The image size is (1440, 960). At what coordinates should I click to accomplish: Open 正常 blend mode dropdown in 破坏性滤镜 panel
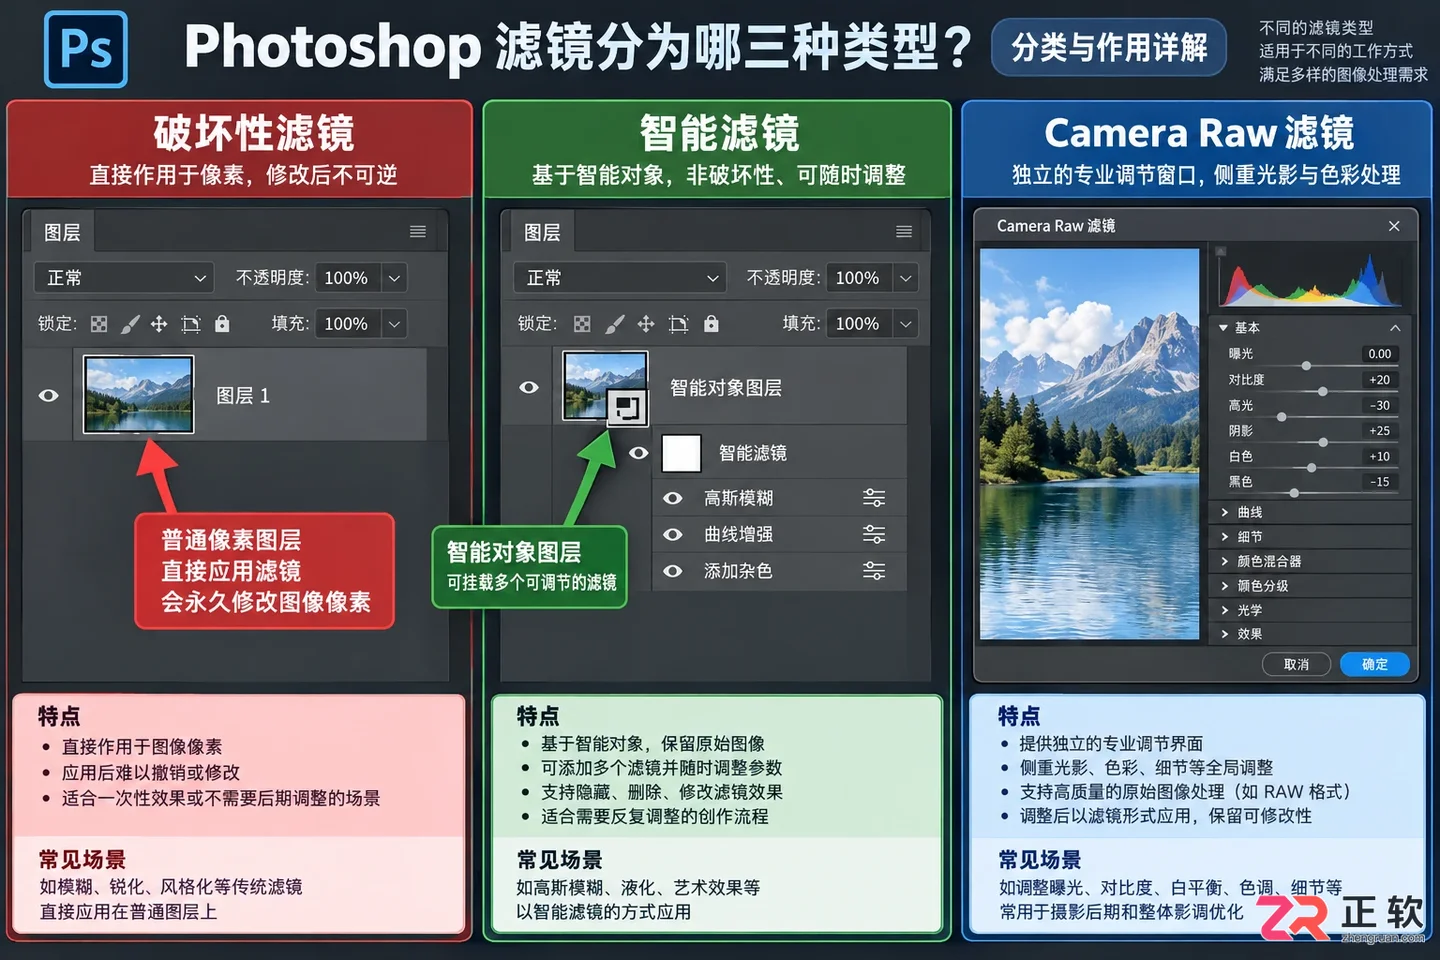tap(125, 278)
